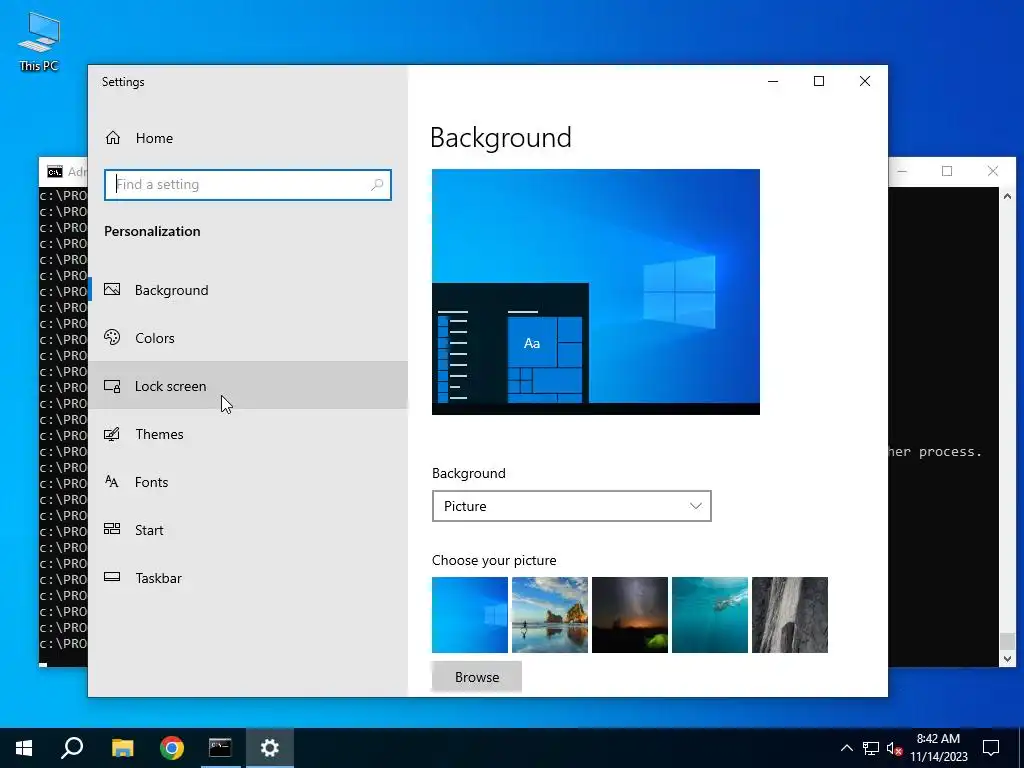The image size is (1024, 768).
Task: Click the Command Prompt scrollbar down arrow
Action: [1007, 659]
